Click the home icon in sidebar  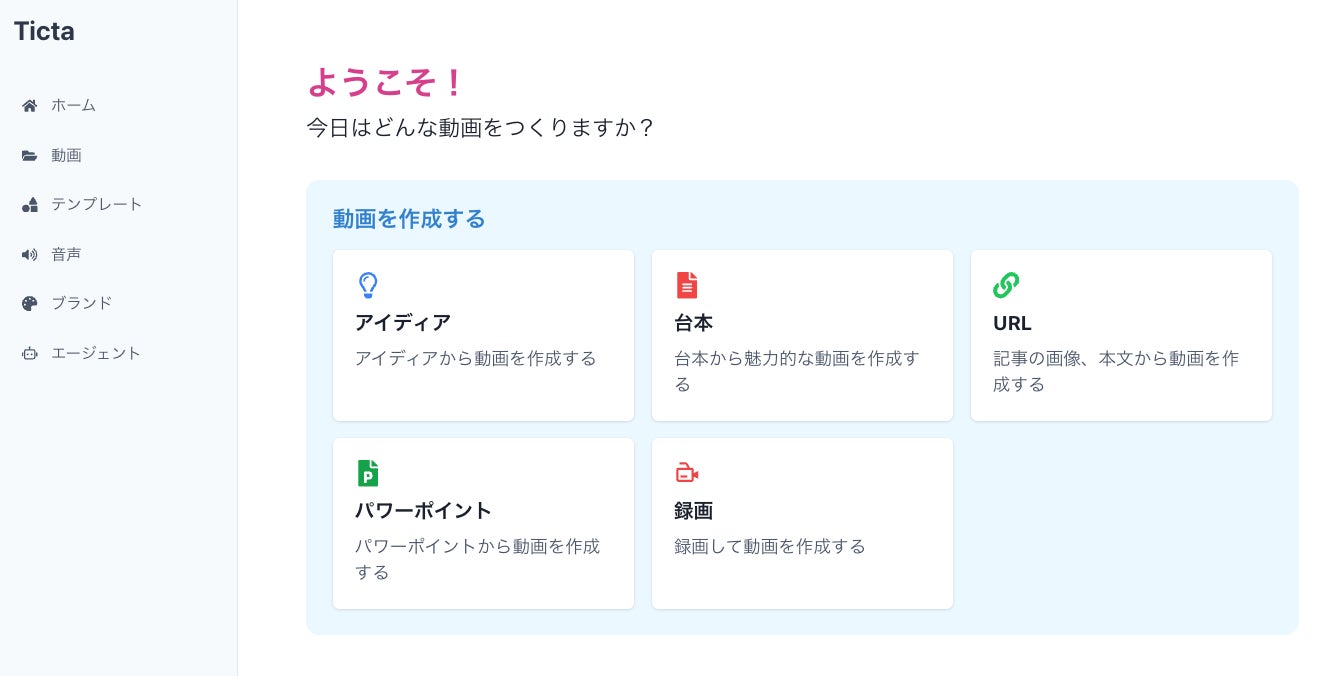[x=30, y=106]
